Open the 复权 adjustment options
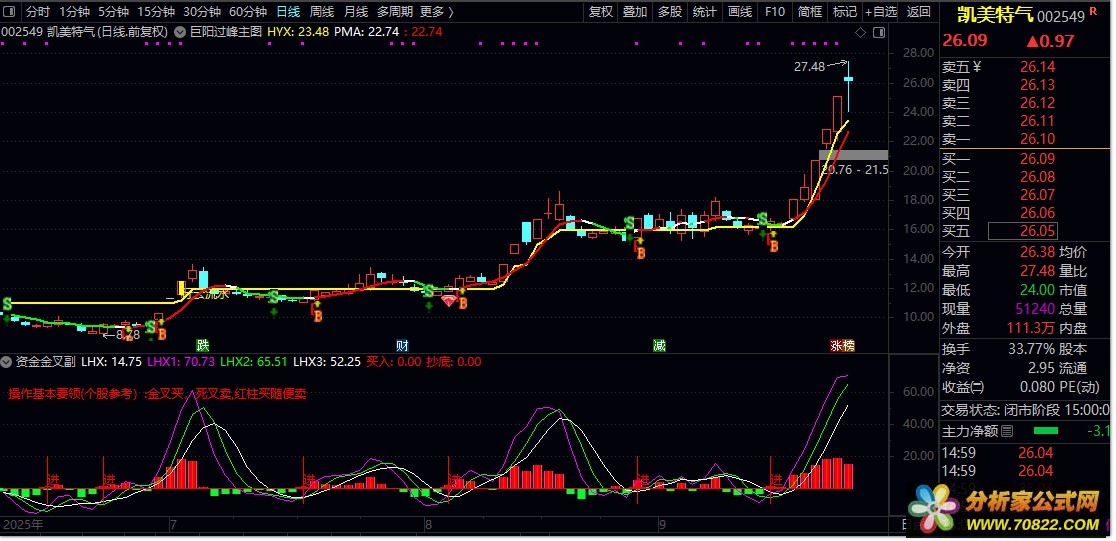 tap(601, 11)
